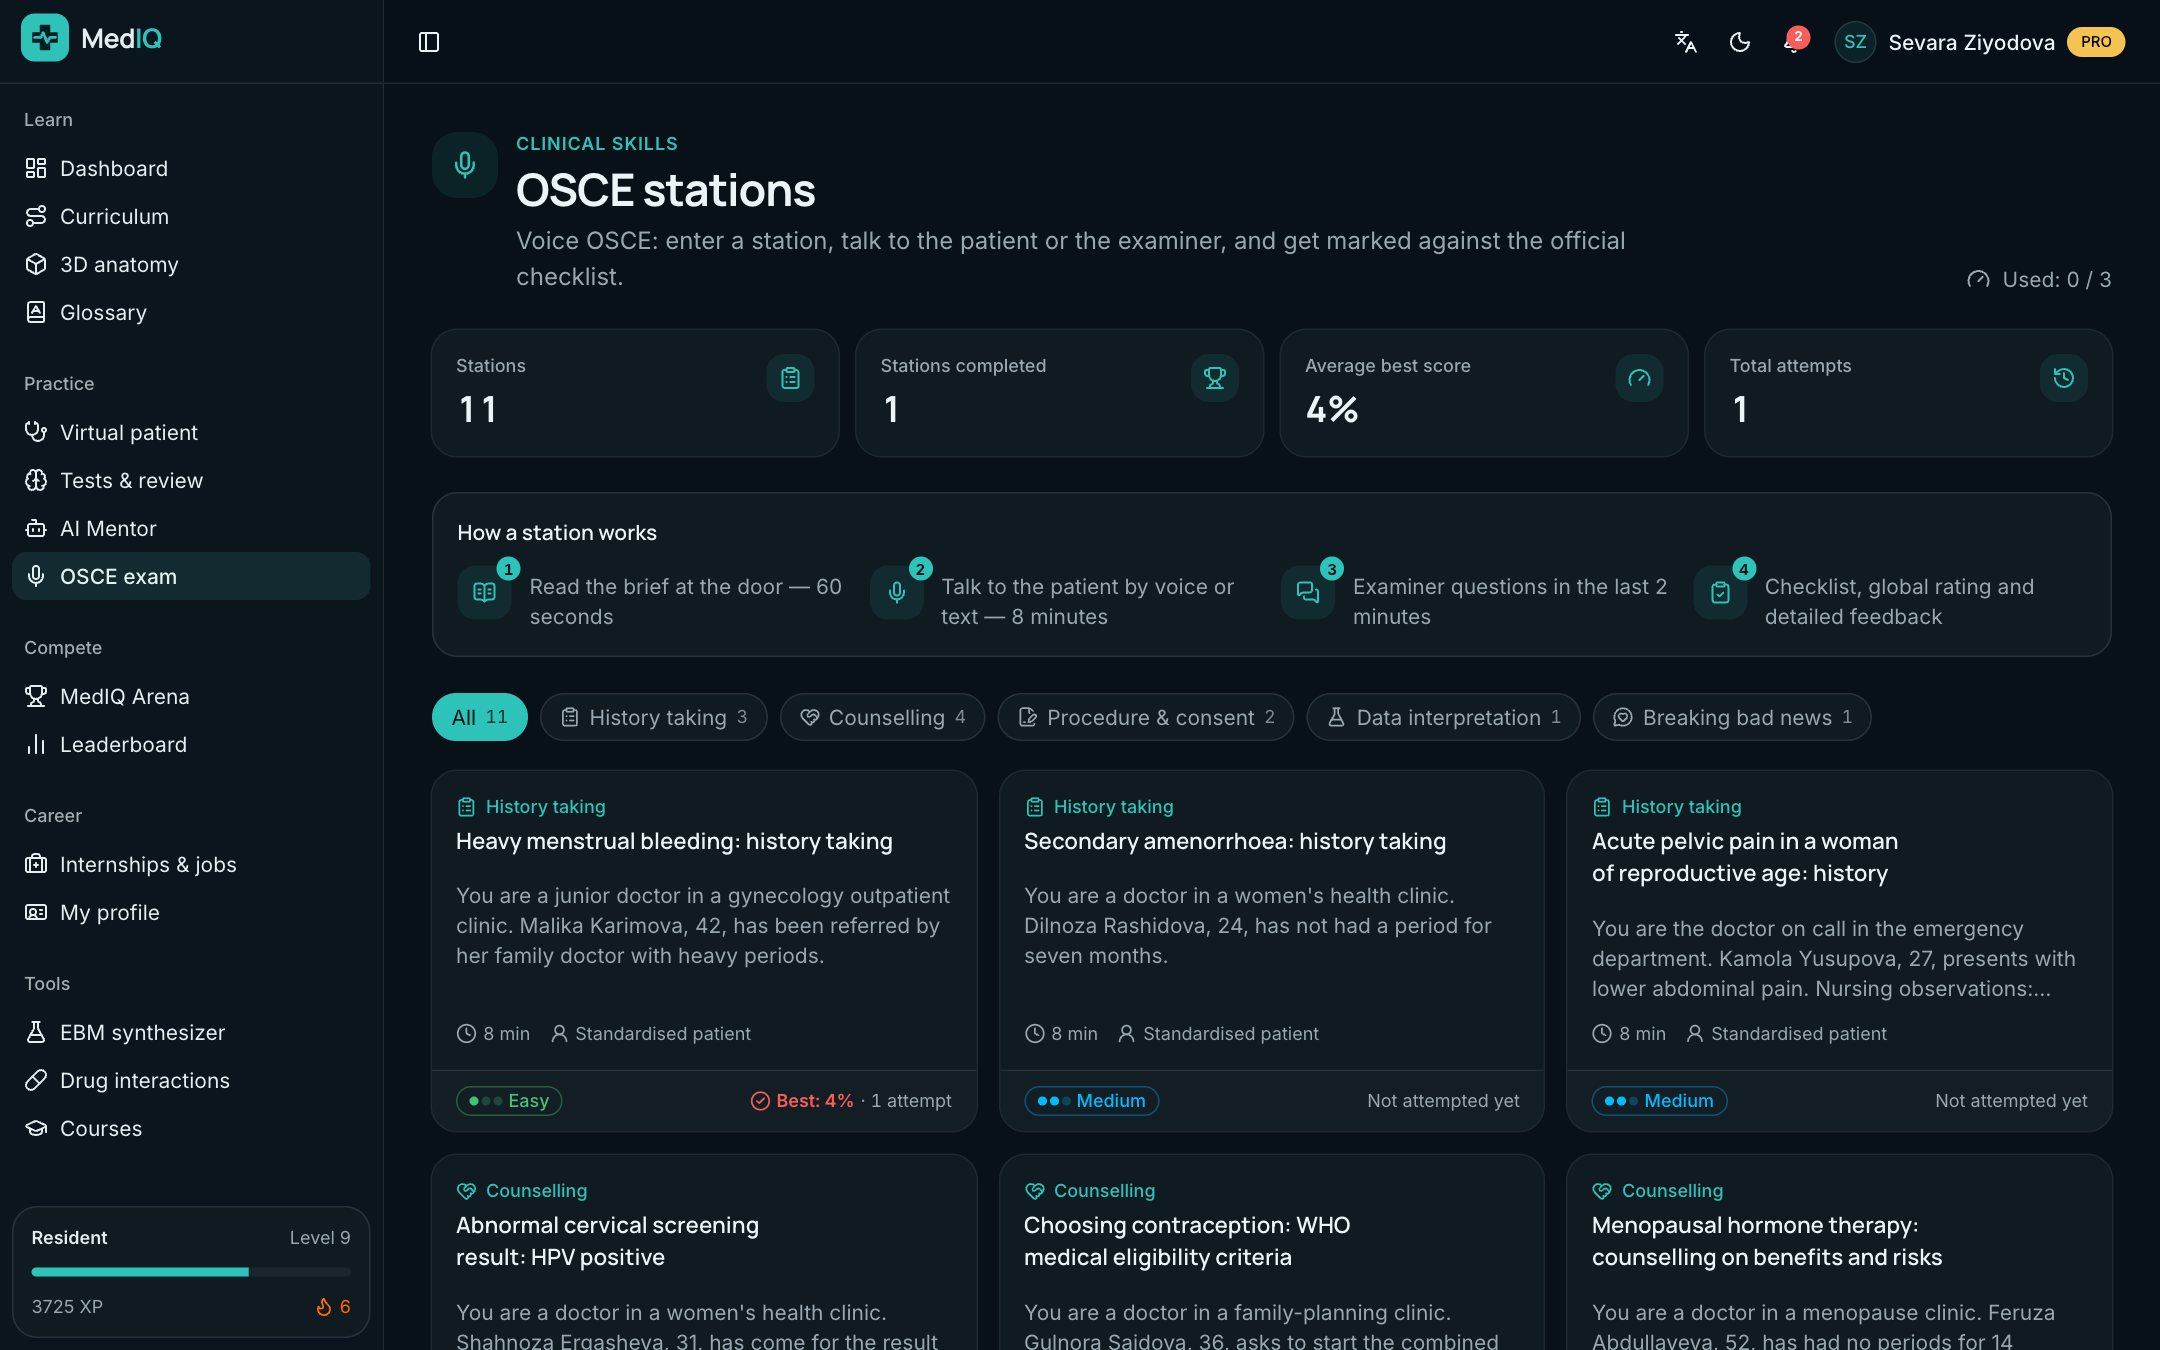The height and width of the screenshot is (1350, 2160).
Task: Click the MedIQ logo icon
Action: (x=45, y=38)
